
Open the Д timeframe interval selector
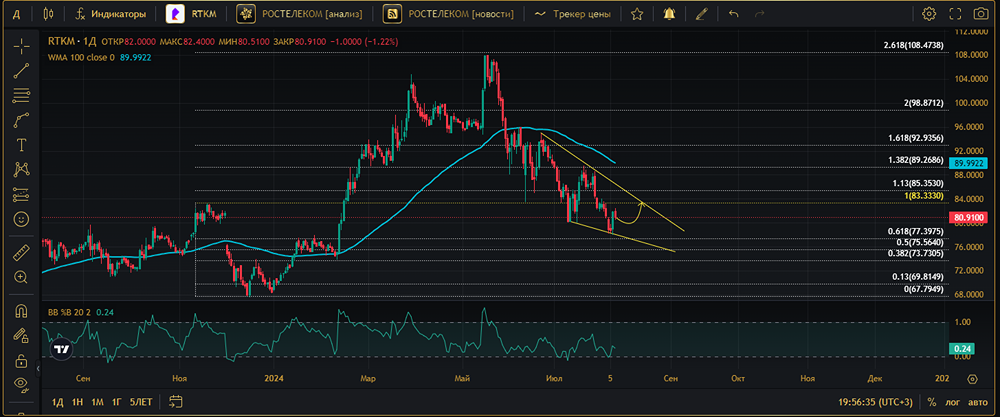(x=15, y=14)
